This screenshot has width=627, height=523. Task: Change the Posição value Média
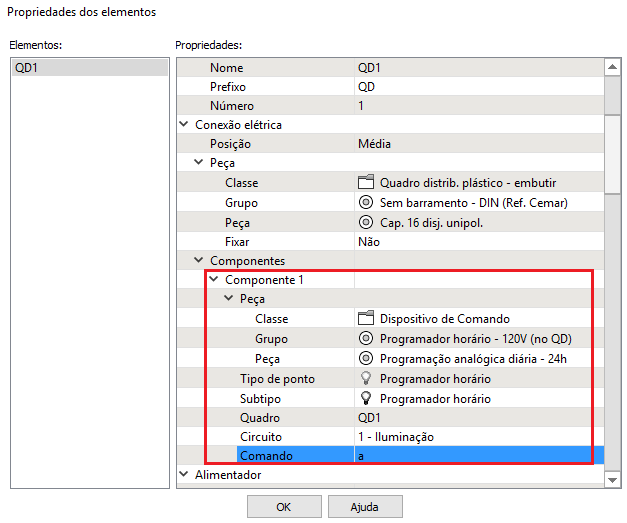tap(478, 144)
